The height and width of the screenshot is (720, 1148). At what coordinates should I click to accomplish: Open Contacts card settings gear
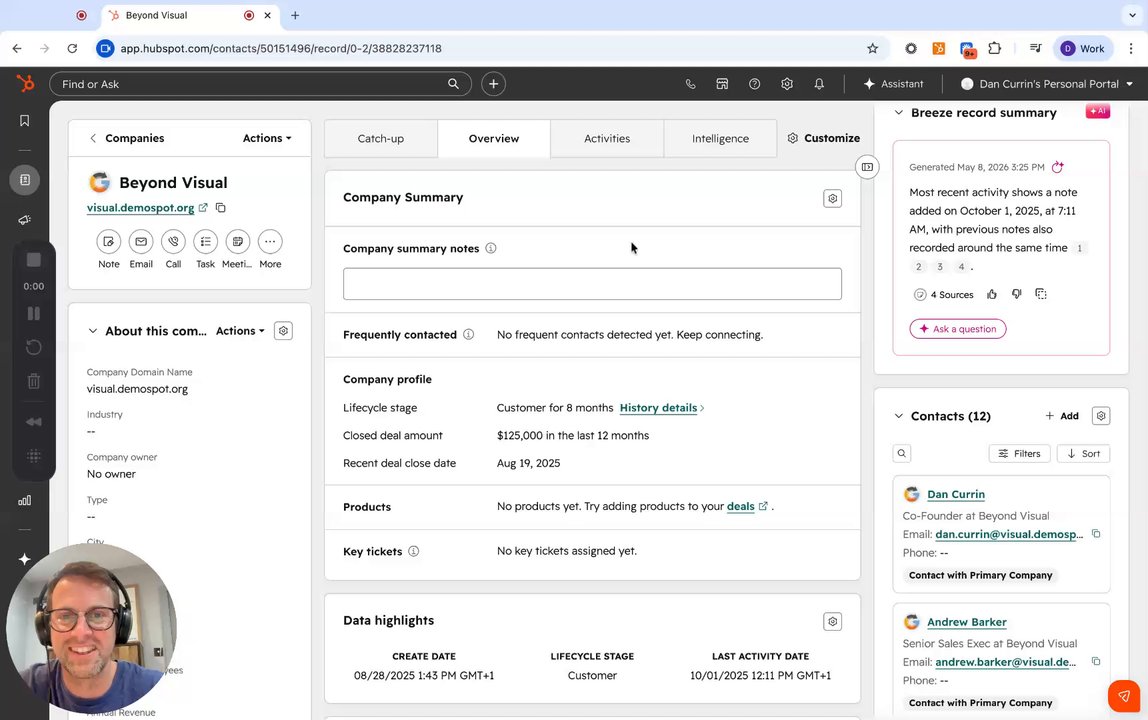click(x=1100, y=416)
